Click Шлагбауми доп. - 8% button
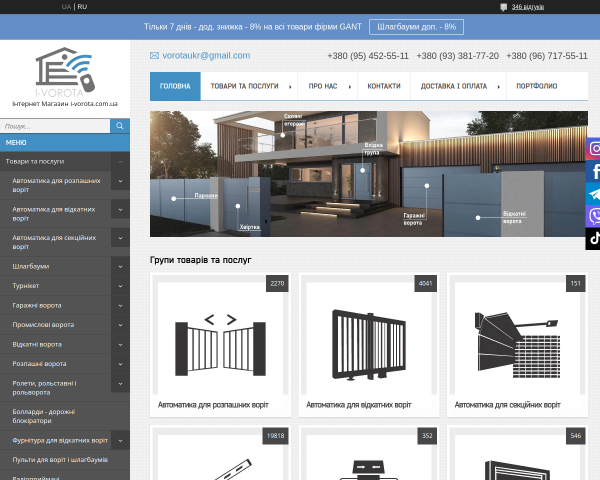 click(x=416, y=27)
